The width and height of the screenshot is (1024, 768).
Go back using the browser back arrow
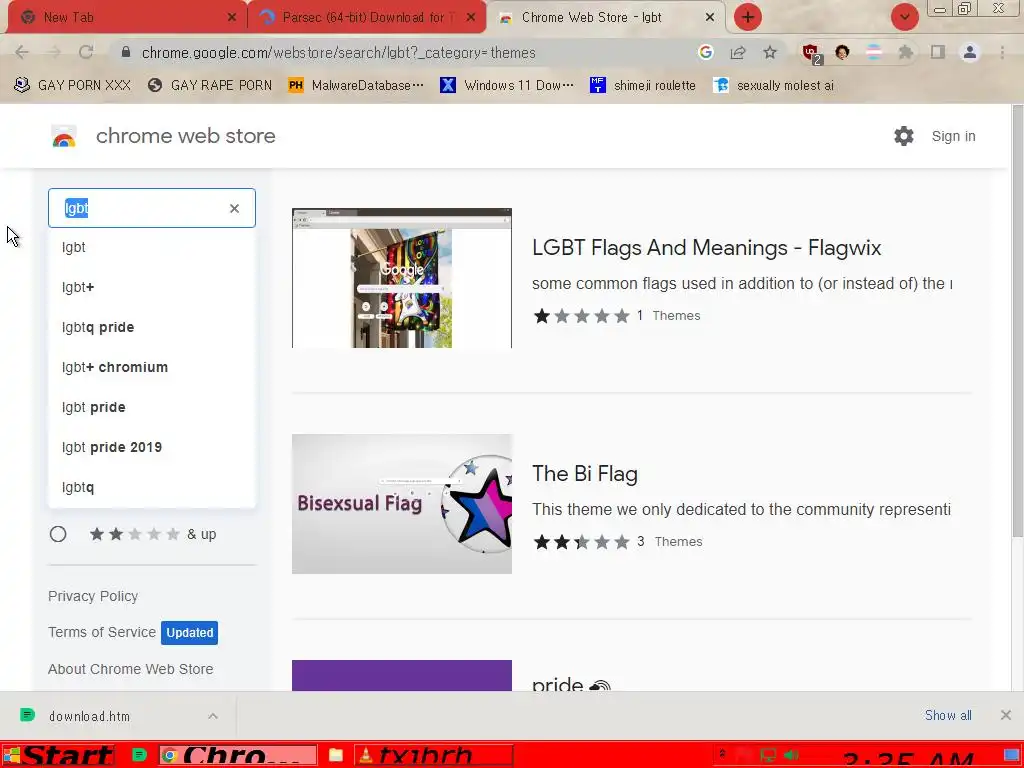pos(22,52)
